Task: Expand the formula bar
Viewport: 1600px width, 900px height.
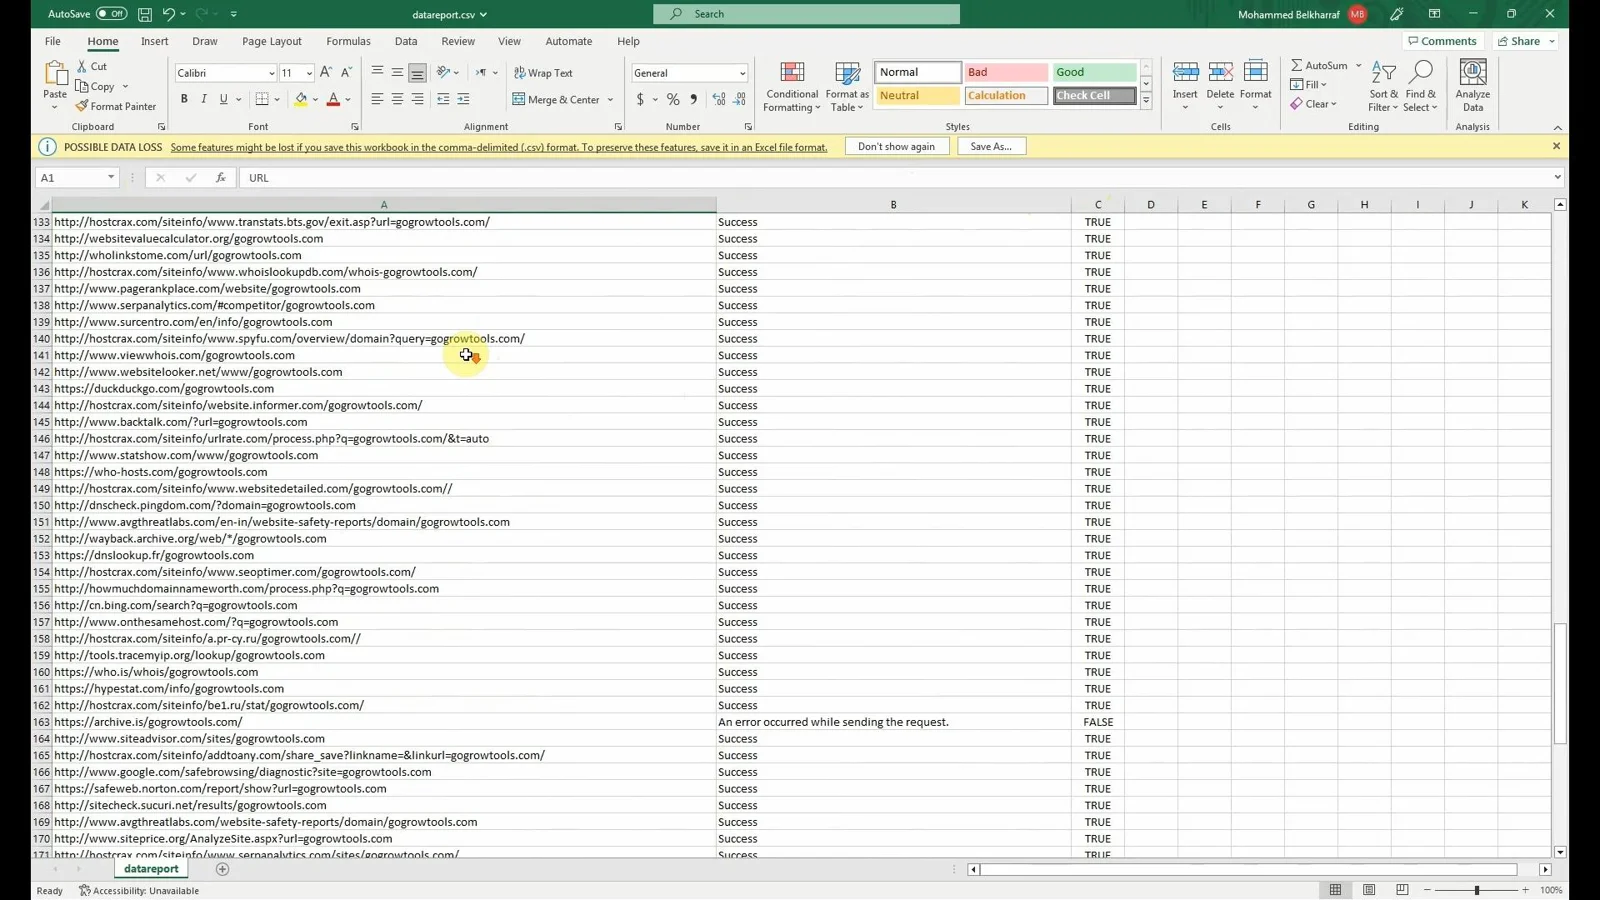Action: (1557, 178)
